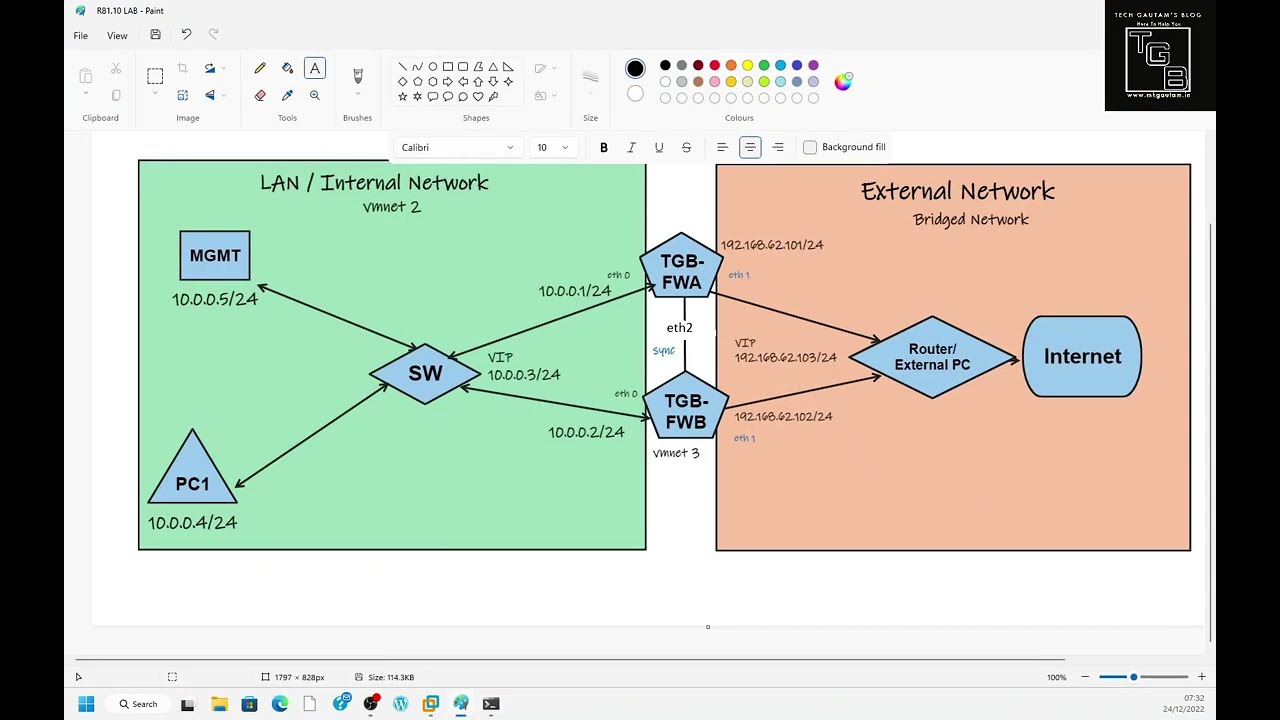Toggle Bold text formatting
Viewport: 1280px width, 720px height.
(604, 147)
